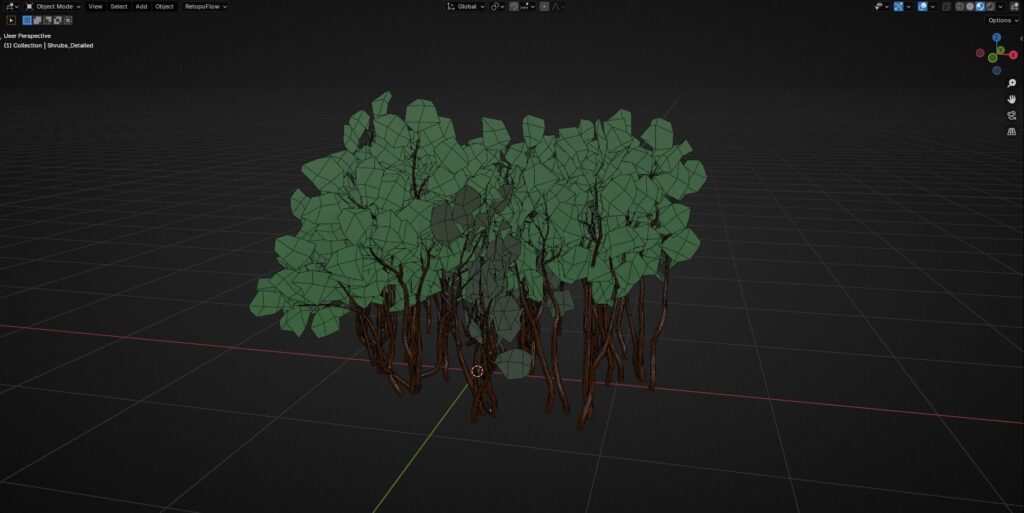Open the Object Mode dropdown

tap(52, 6)
